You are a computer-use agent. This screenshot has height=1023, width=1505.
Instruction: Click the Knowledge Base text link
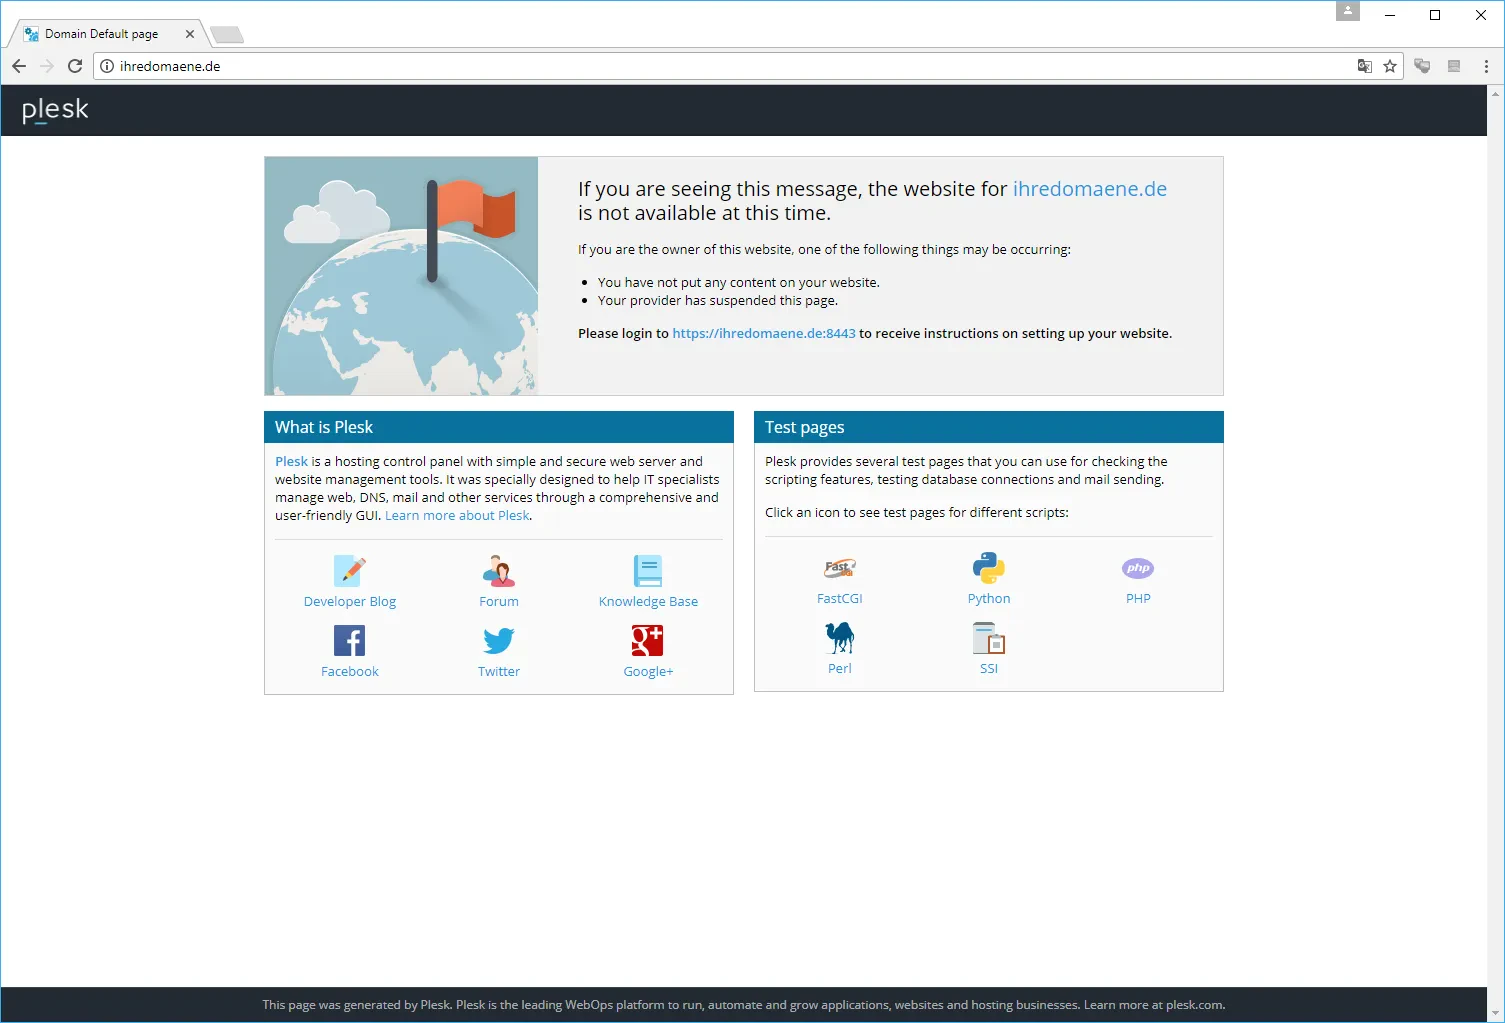pyautogui.click(x=648, y=601)
